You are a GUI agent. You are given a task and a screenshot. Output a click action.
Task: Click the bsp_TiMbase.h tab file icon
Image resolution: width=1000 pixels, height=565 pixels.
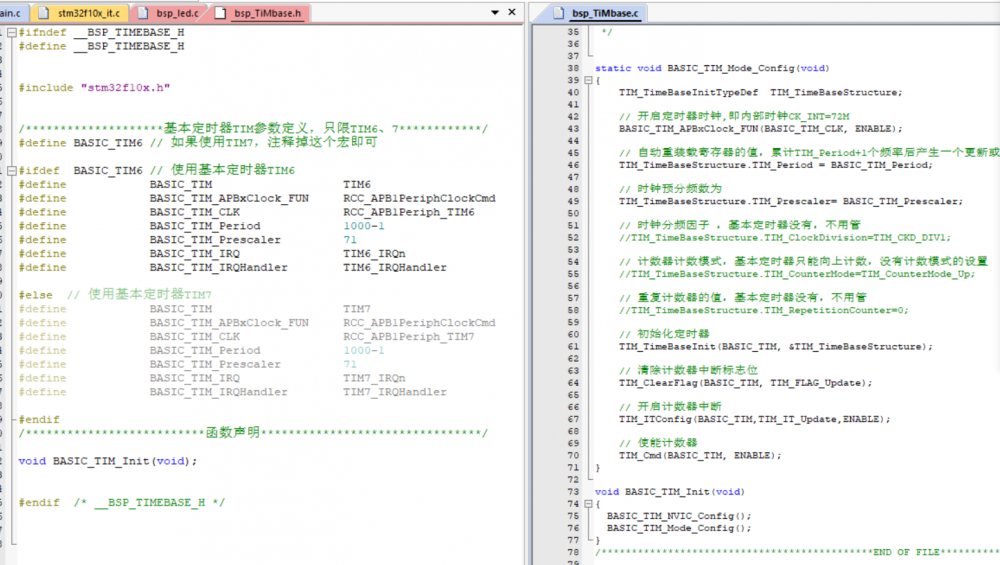point(220,13)
